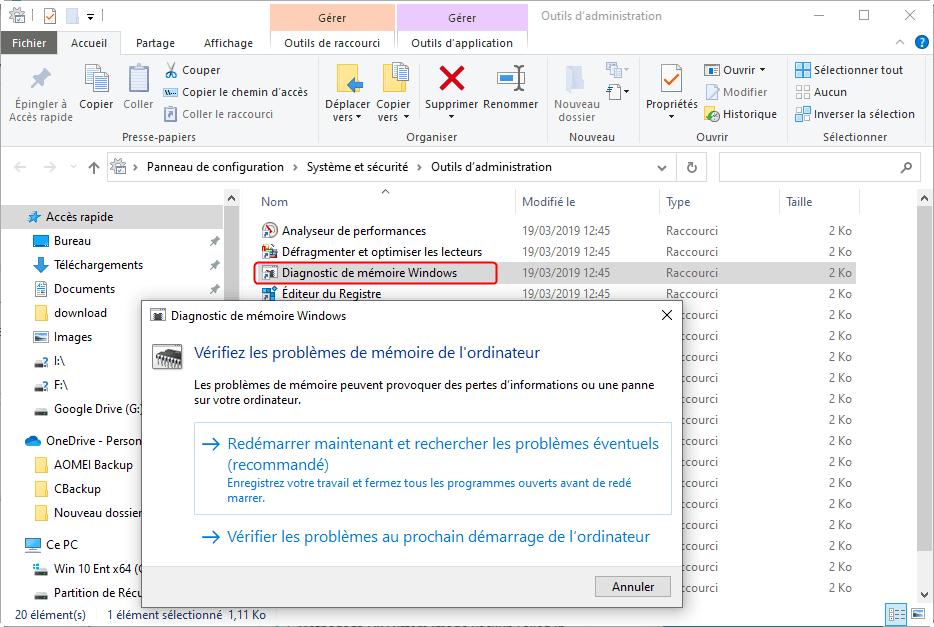Open the Outils d'application tab
This screenshot has width=934, height=627.
[462, 43]
